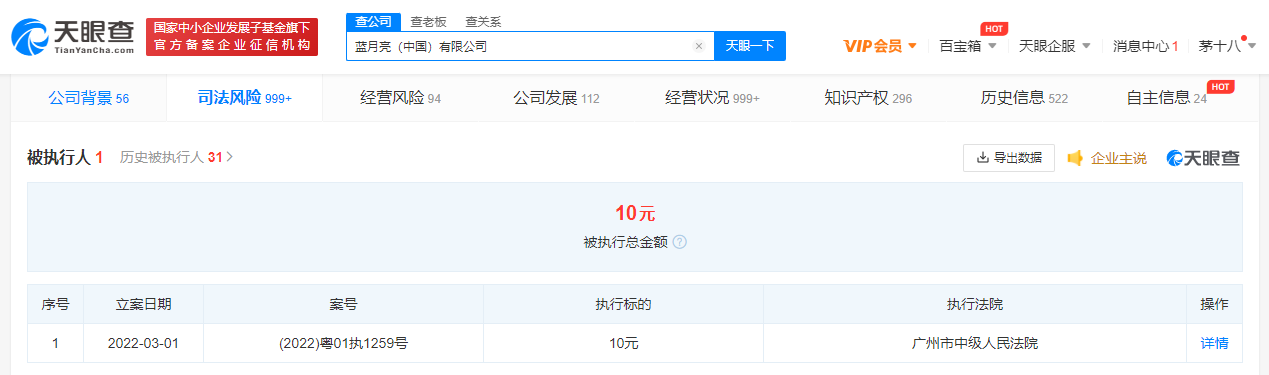Click the red 官方备案企业征信机构 banner
This screenshot has height=375, width=1269.
(232, 37)
